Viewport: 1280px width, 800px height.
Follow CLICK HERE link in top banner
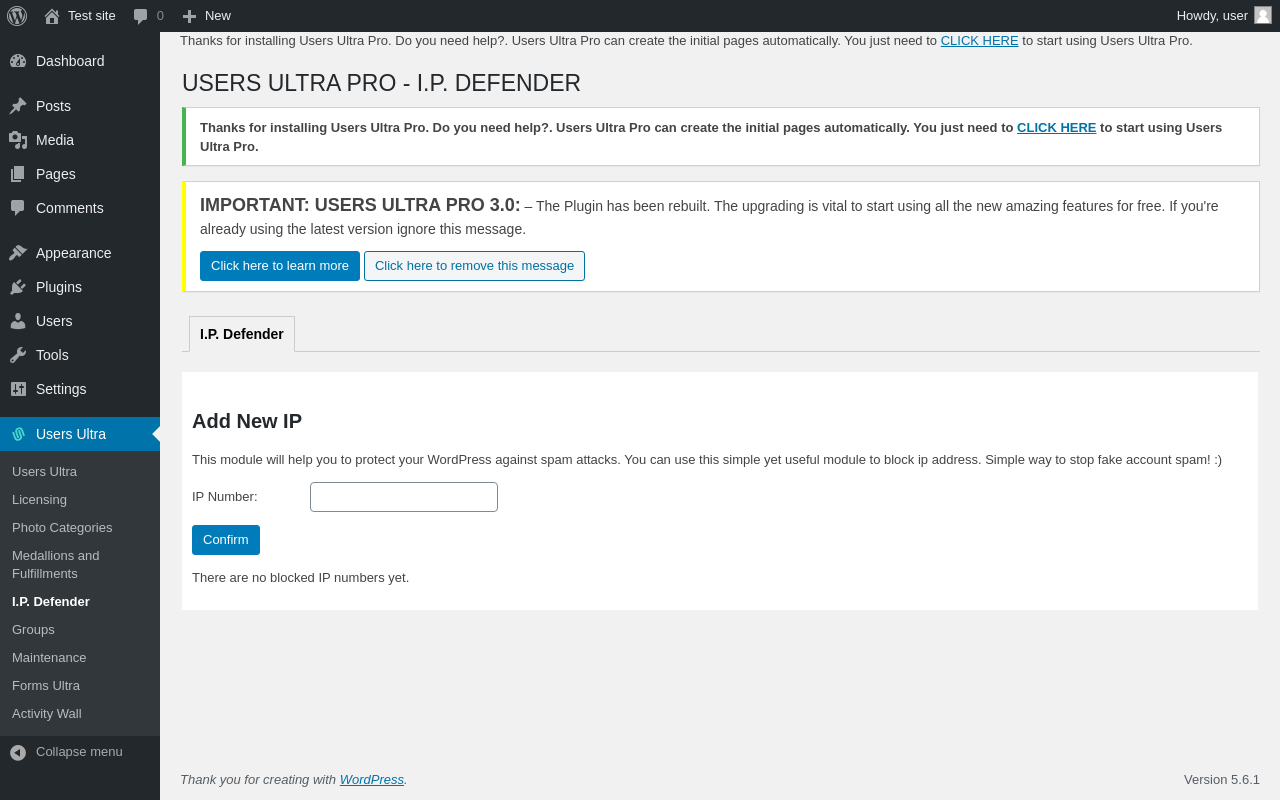980,41
